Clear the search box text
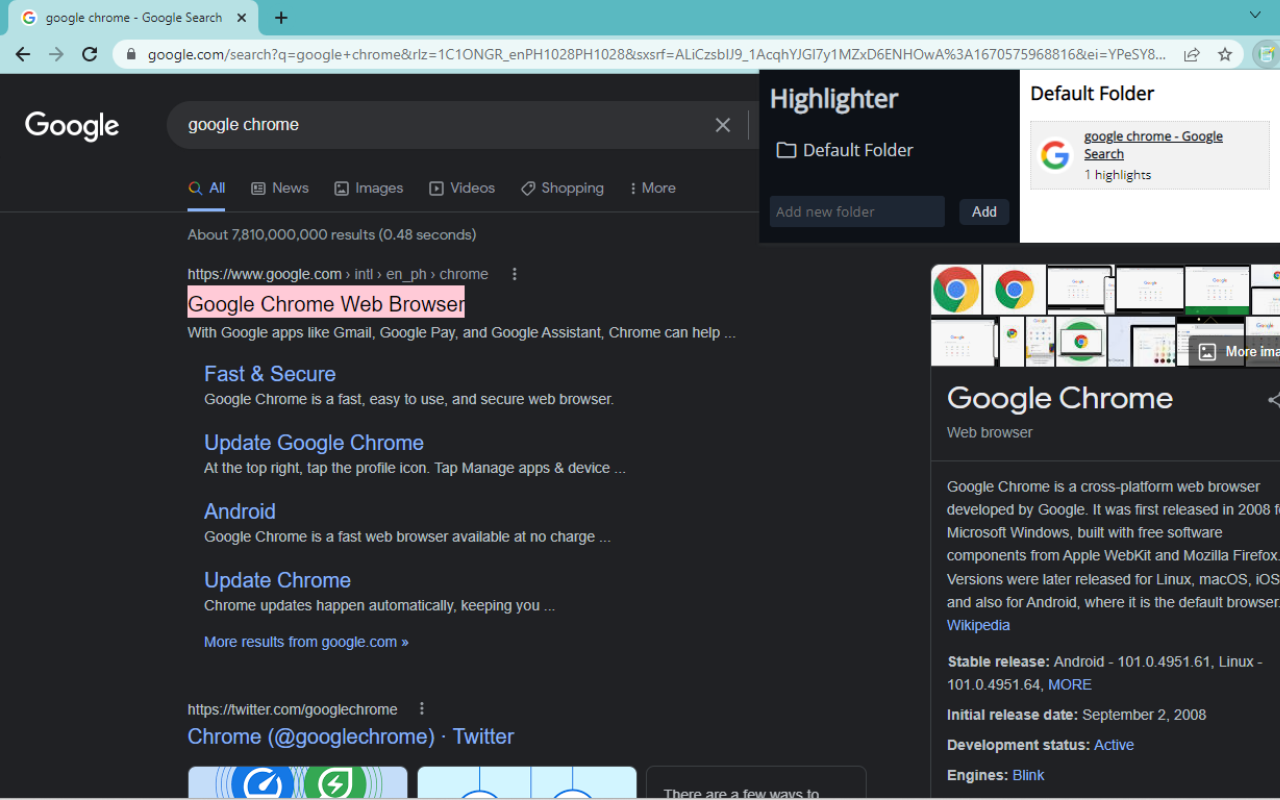Viewport: 1280px width, 800px height. tap(723, 125)
